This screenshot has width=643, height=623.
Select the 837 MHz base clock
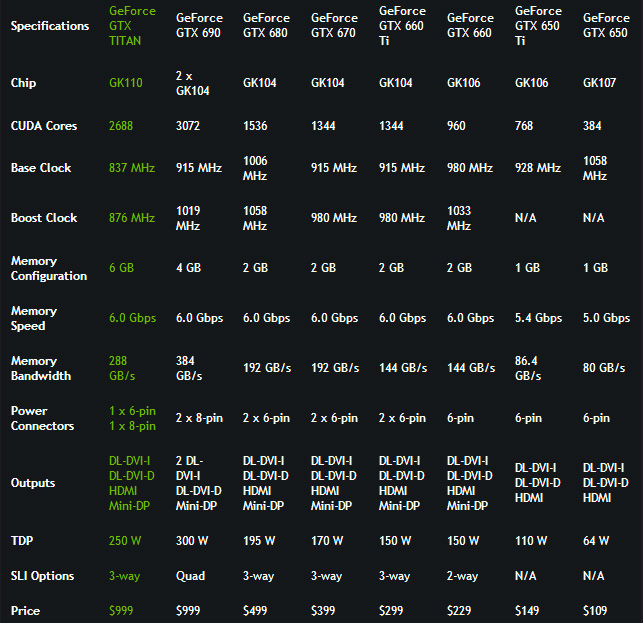tap(132, 168)
